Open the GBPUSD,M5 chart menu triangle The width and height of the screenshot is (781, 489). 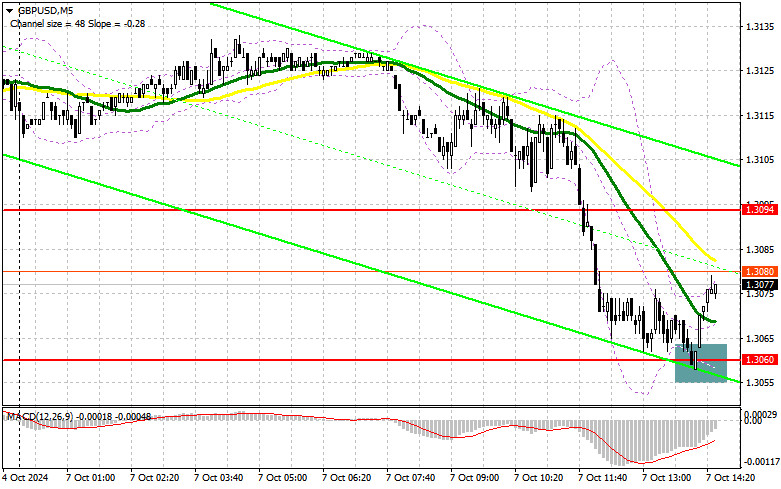9,10
